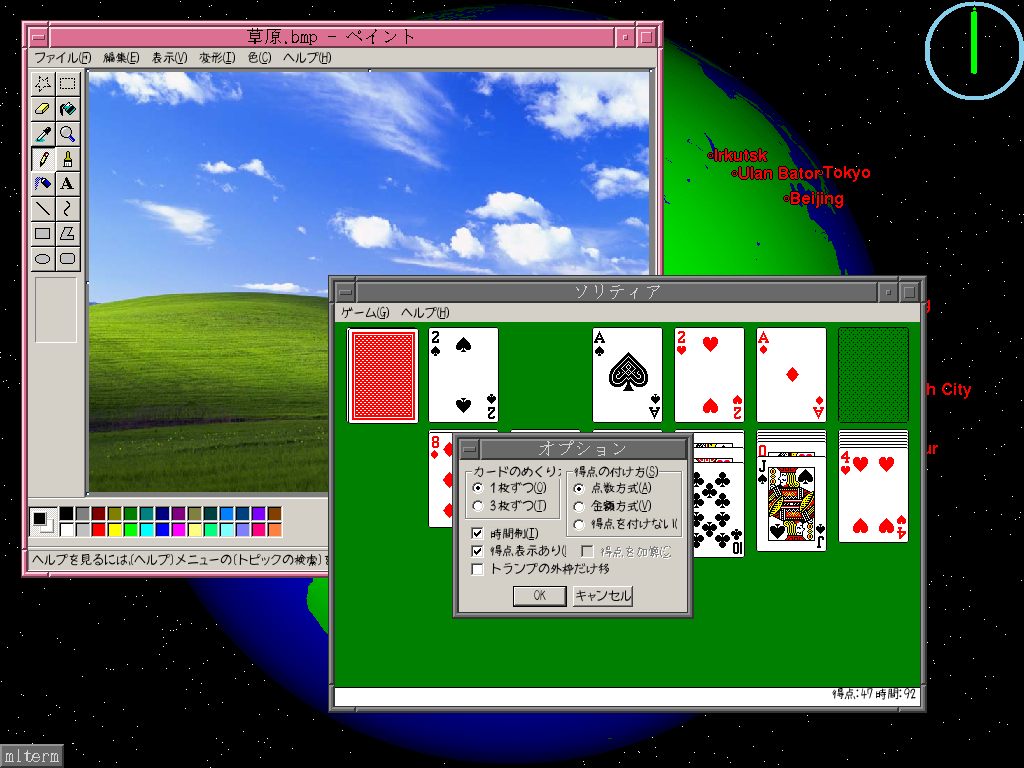
Task: Activate the Pick color eyedropper tool
Action: (x=43, y=134)
